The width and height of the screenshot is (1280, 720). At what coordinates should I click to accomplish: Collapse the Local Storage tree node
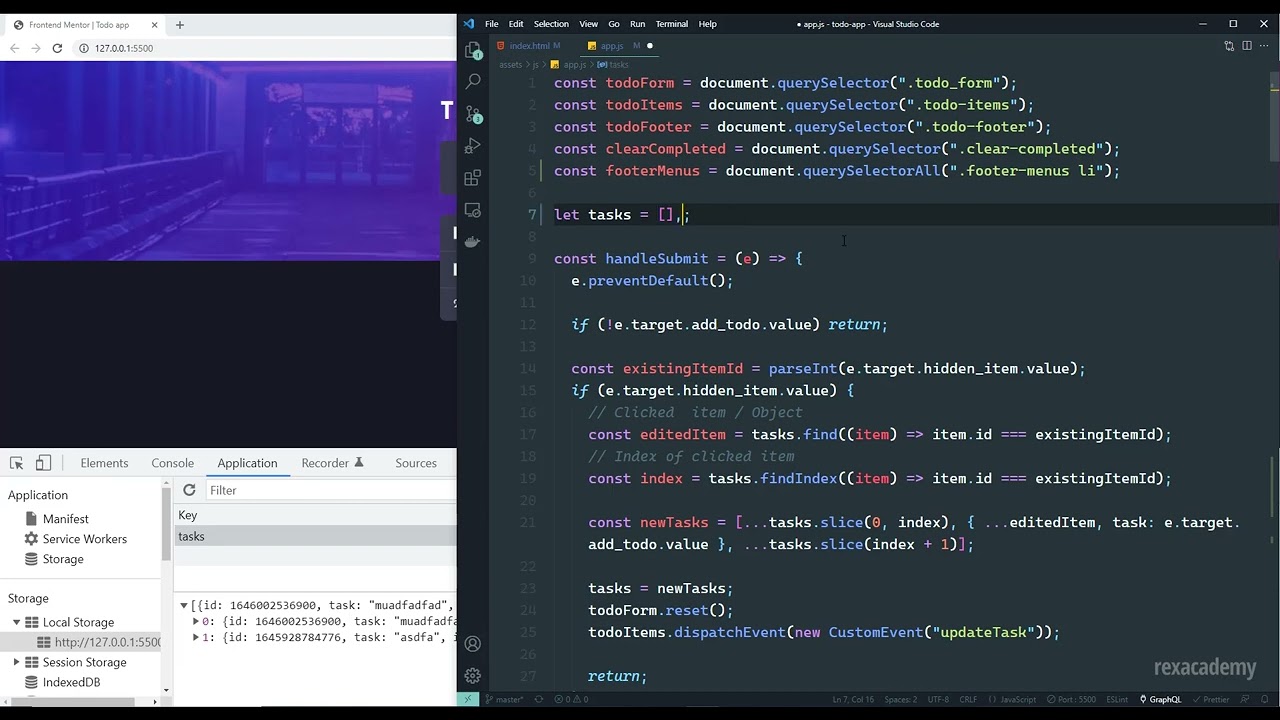click(16, 622)
